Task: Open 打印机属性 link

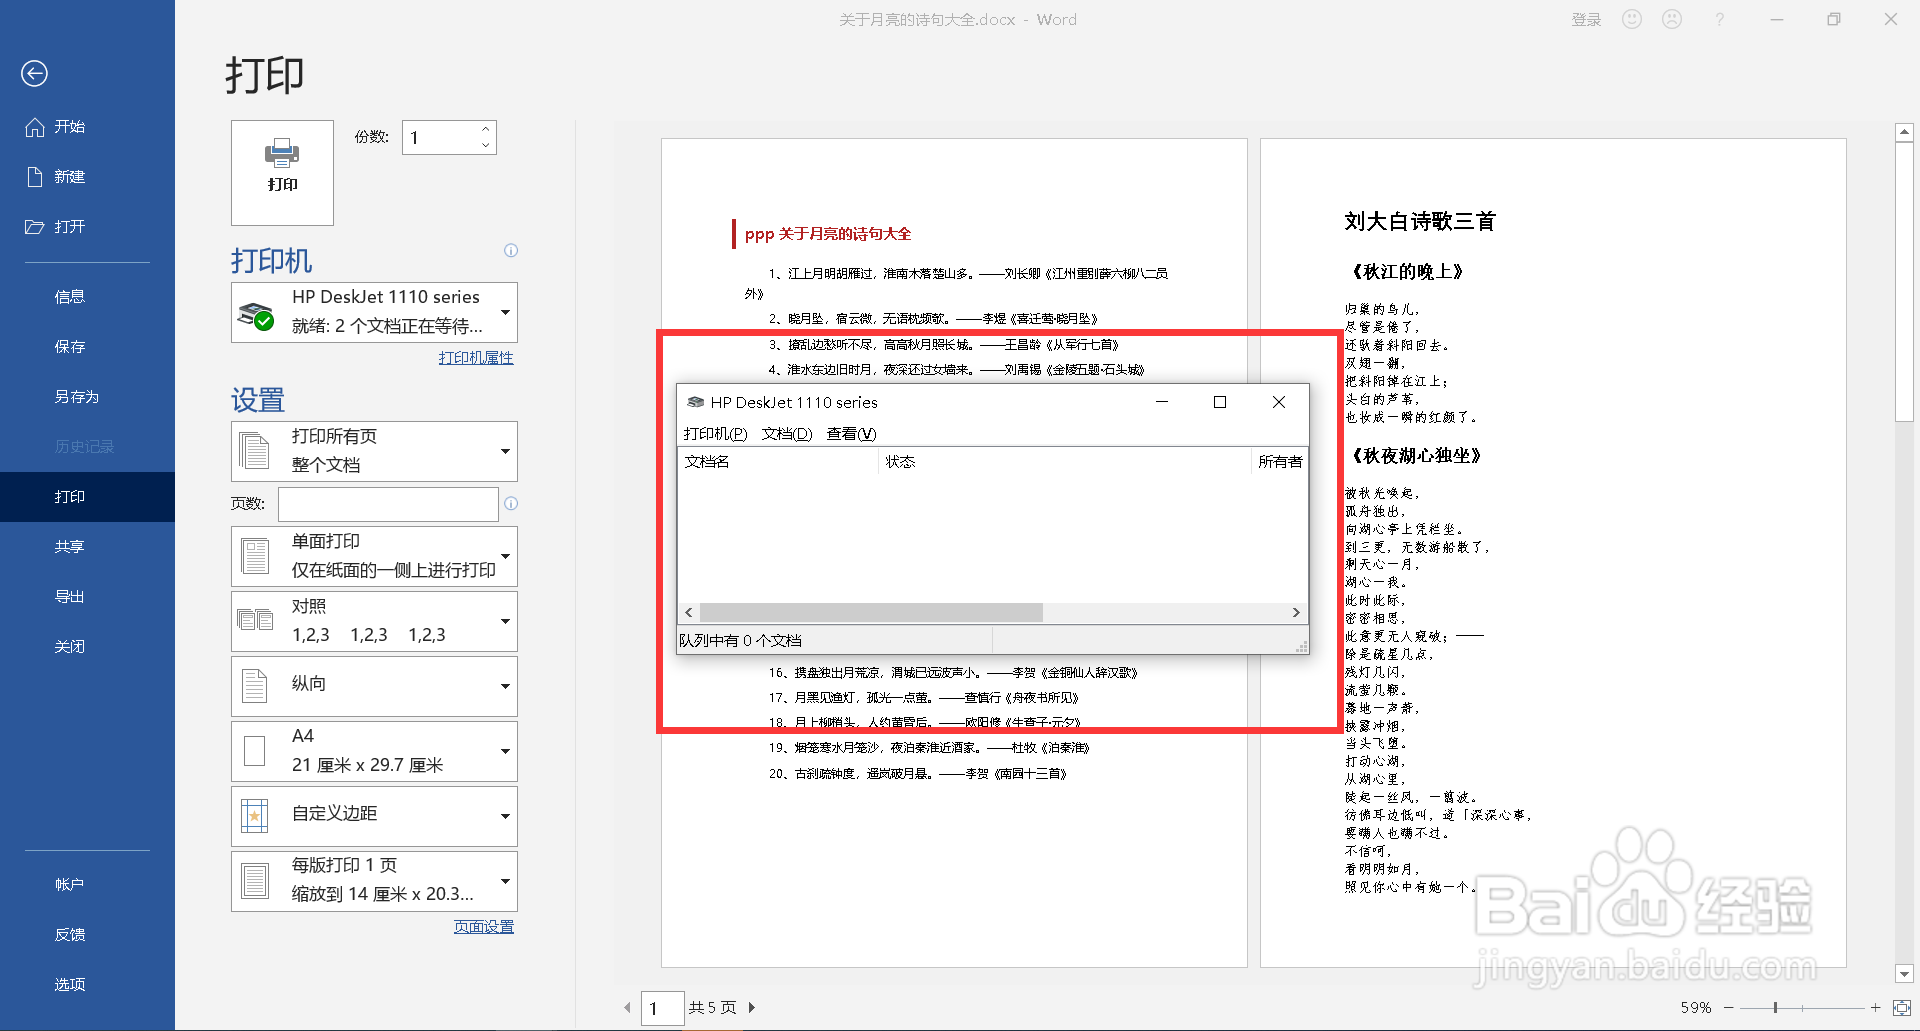Action: click(x=476, y=358)
